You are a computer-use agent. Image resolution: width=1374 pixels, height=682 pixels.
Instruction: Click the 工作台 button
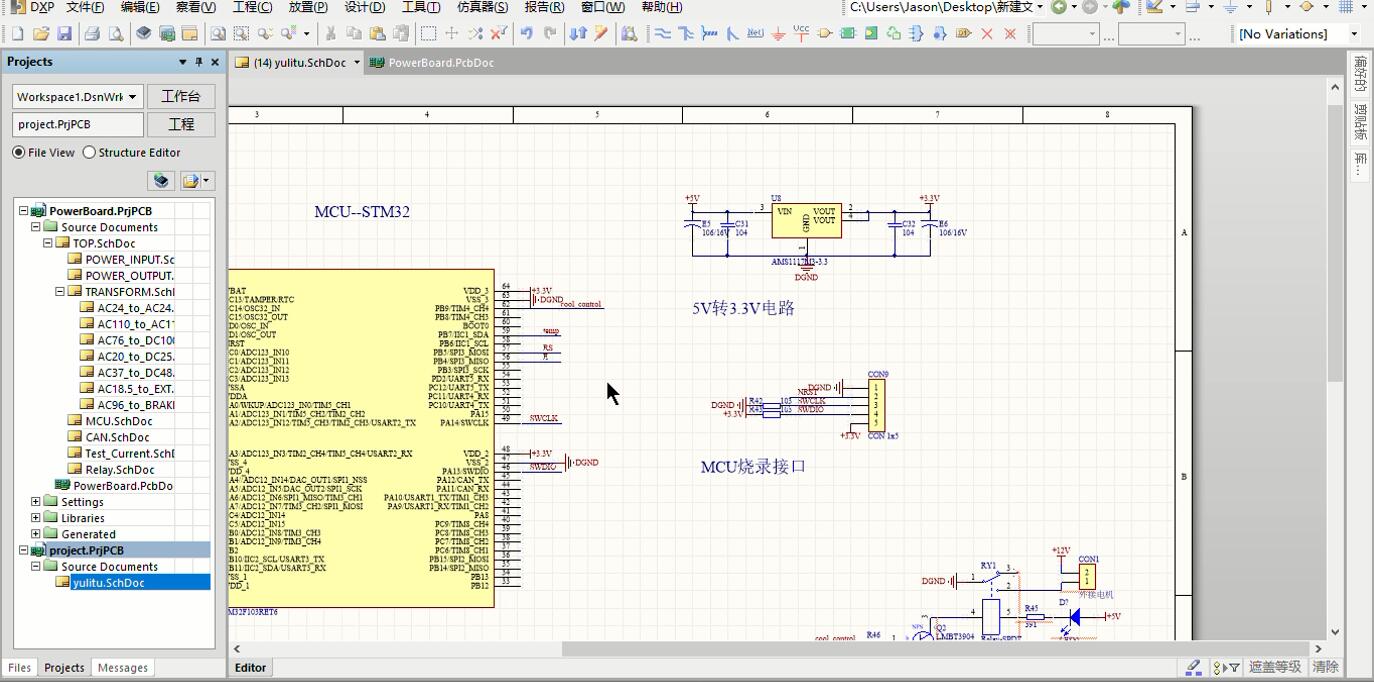(x=181, y=97)
